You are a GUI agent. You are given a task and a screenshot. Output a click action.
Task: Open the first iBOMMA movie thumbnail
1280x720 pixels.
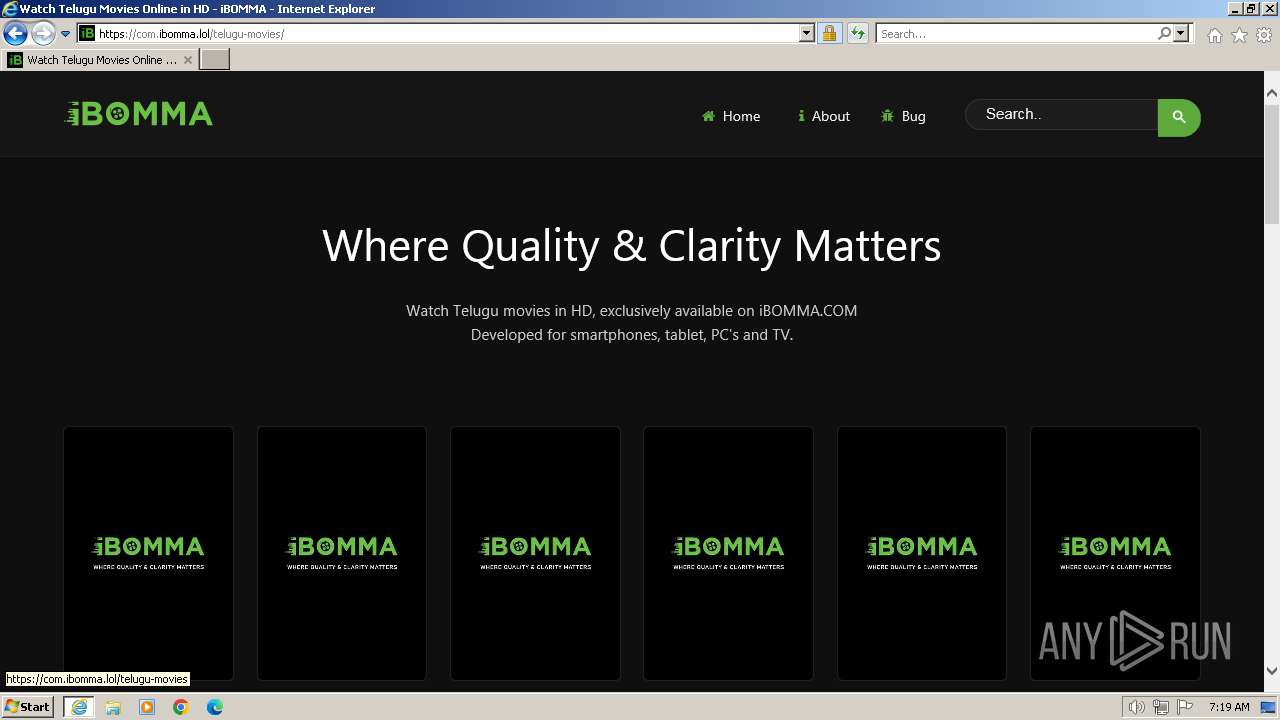pyautogui.click(x=148, y=553)
